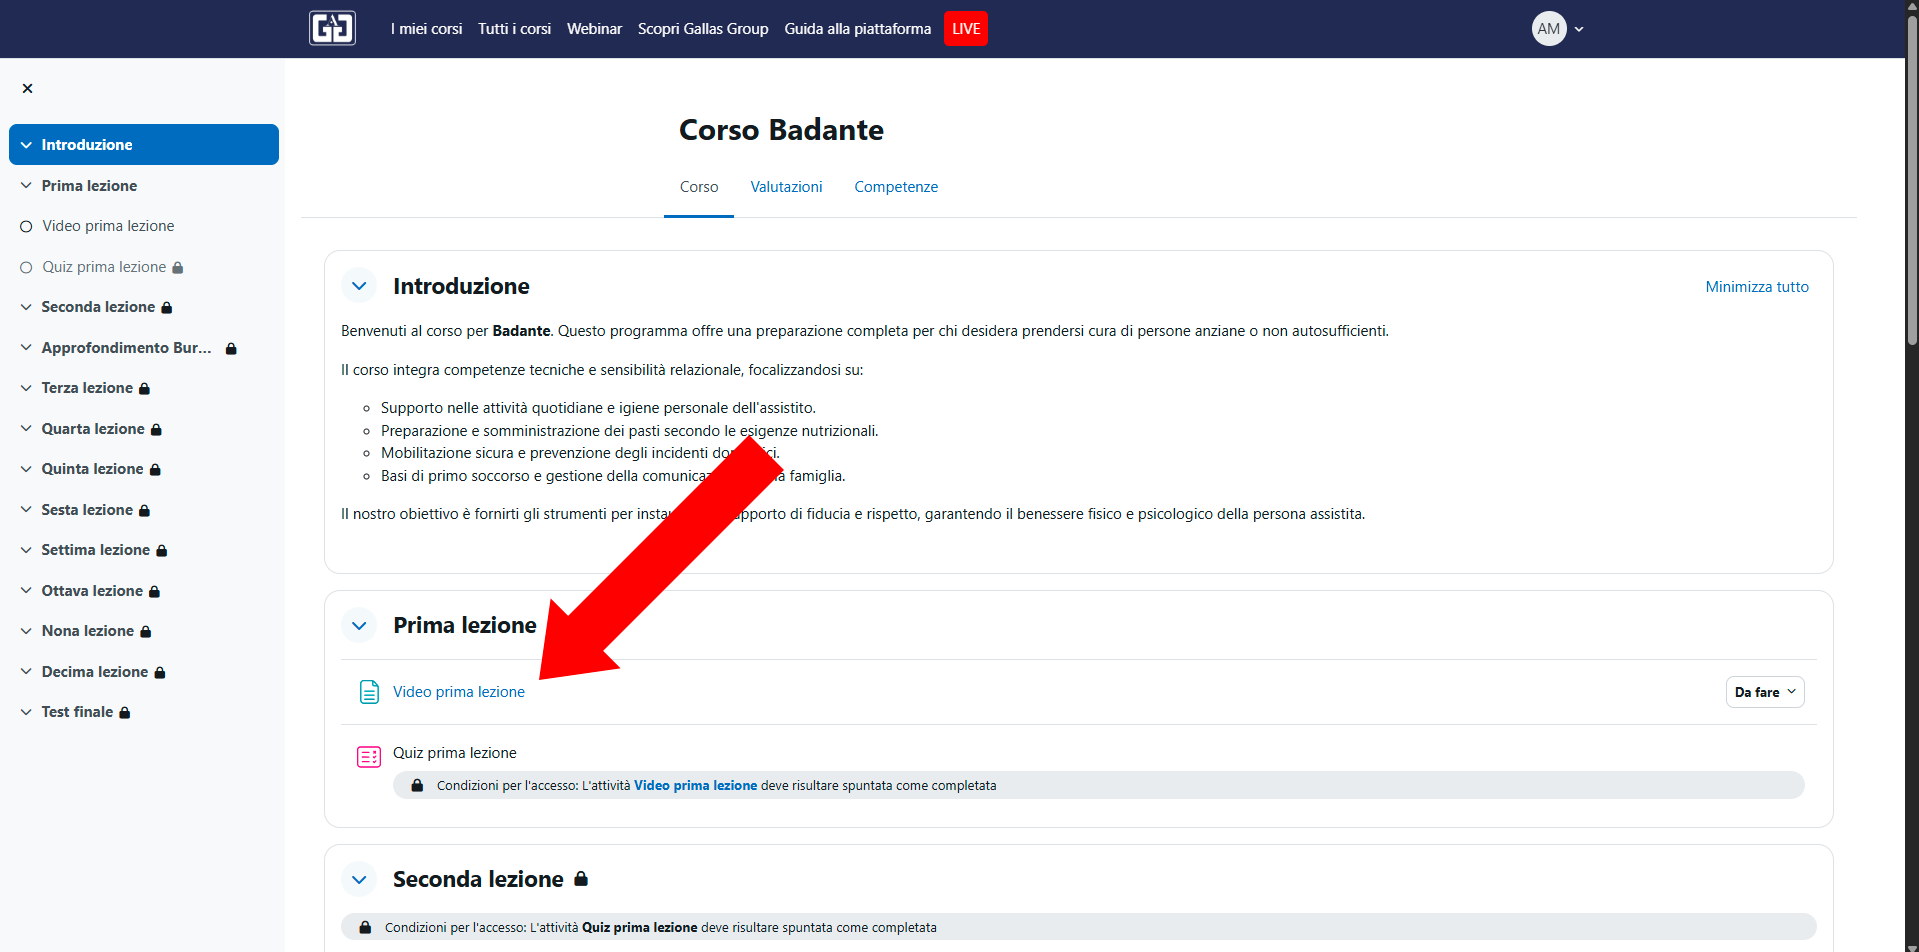This screenshot has height=952, width=1919.
Task: Open the Video prima lezione link
Action: 458,692
